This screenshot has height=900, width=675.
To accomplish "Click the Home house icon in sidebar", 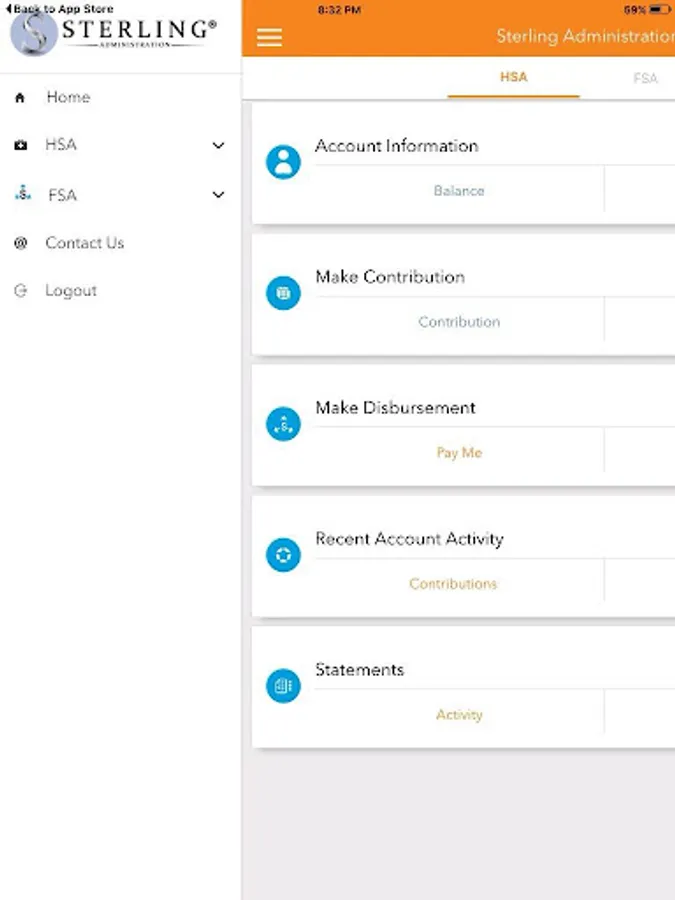I will pos(20,98).
